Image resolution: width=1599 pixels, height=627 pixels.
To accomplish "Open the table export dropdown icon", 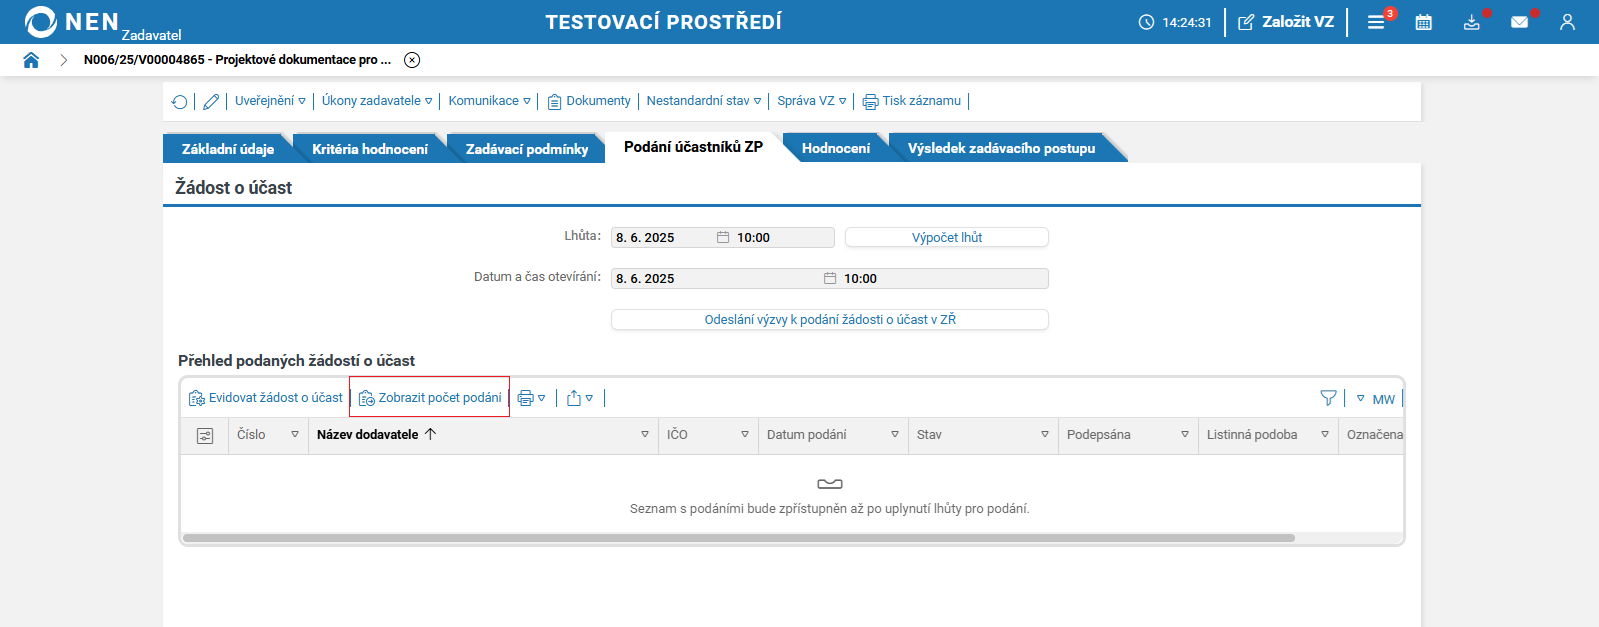I will (580, 398).
